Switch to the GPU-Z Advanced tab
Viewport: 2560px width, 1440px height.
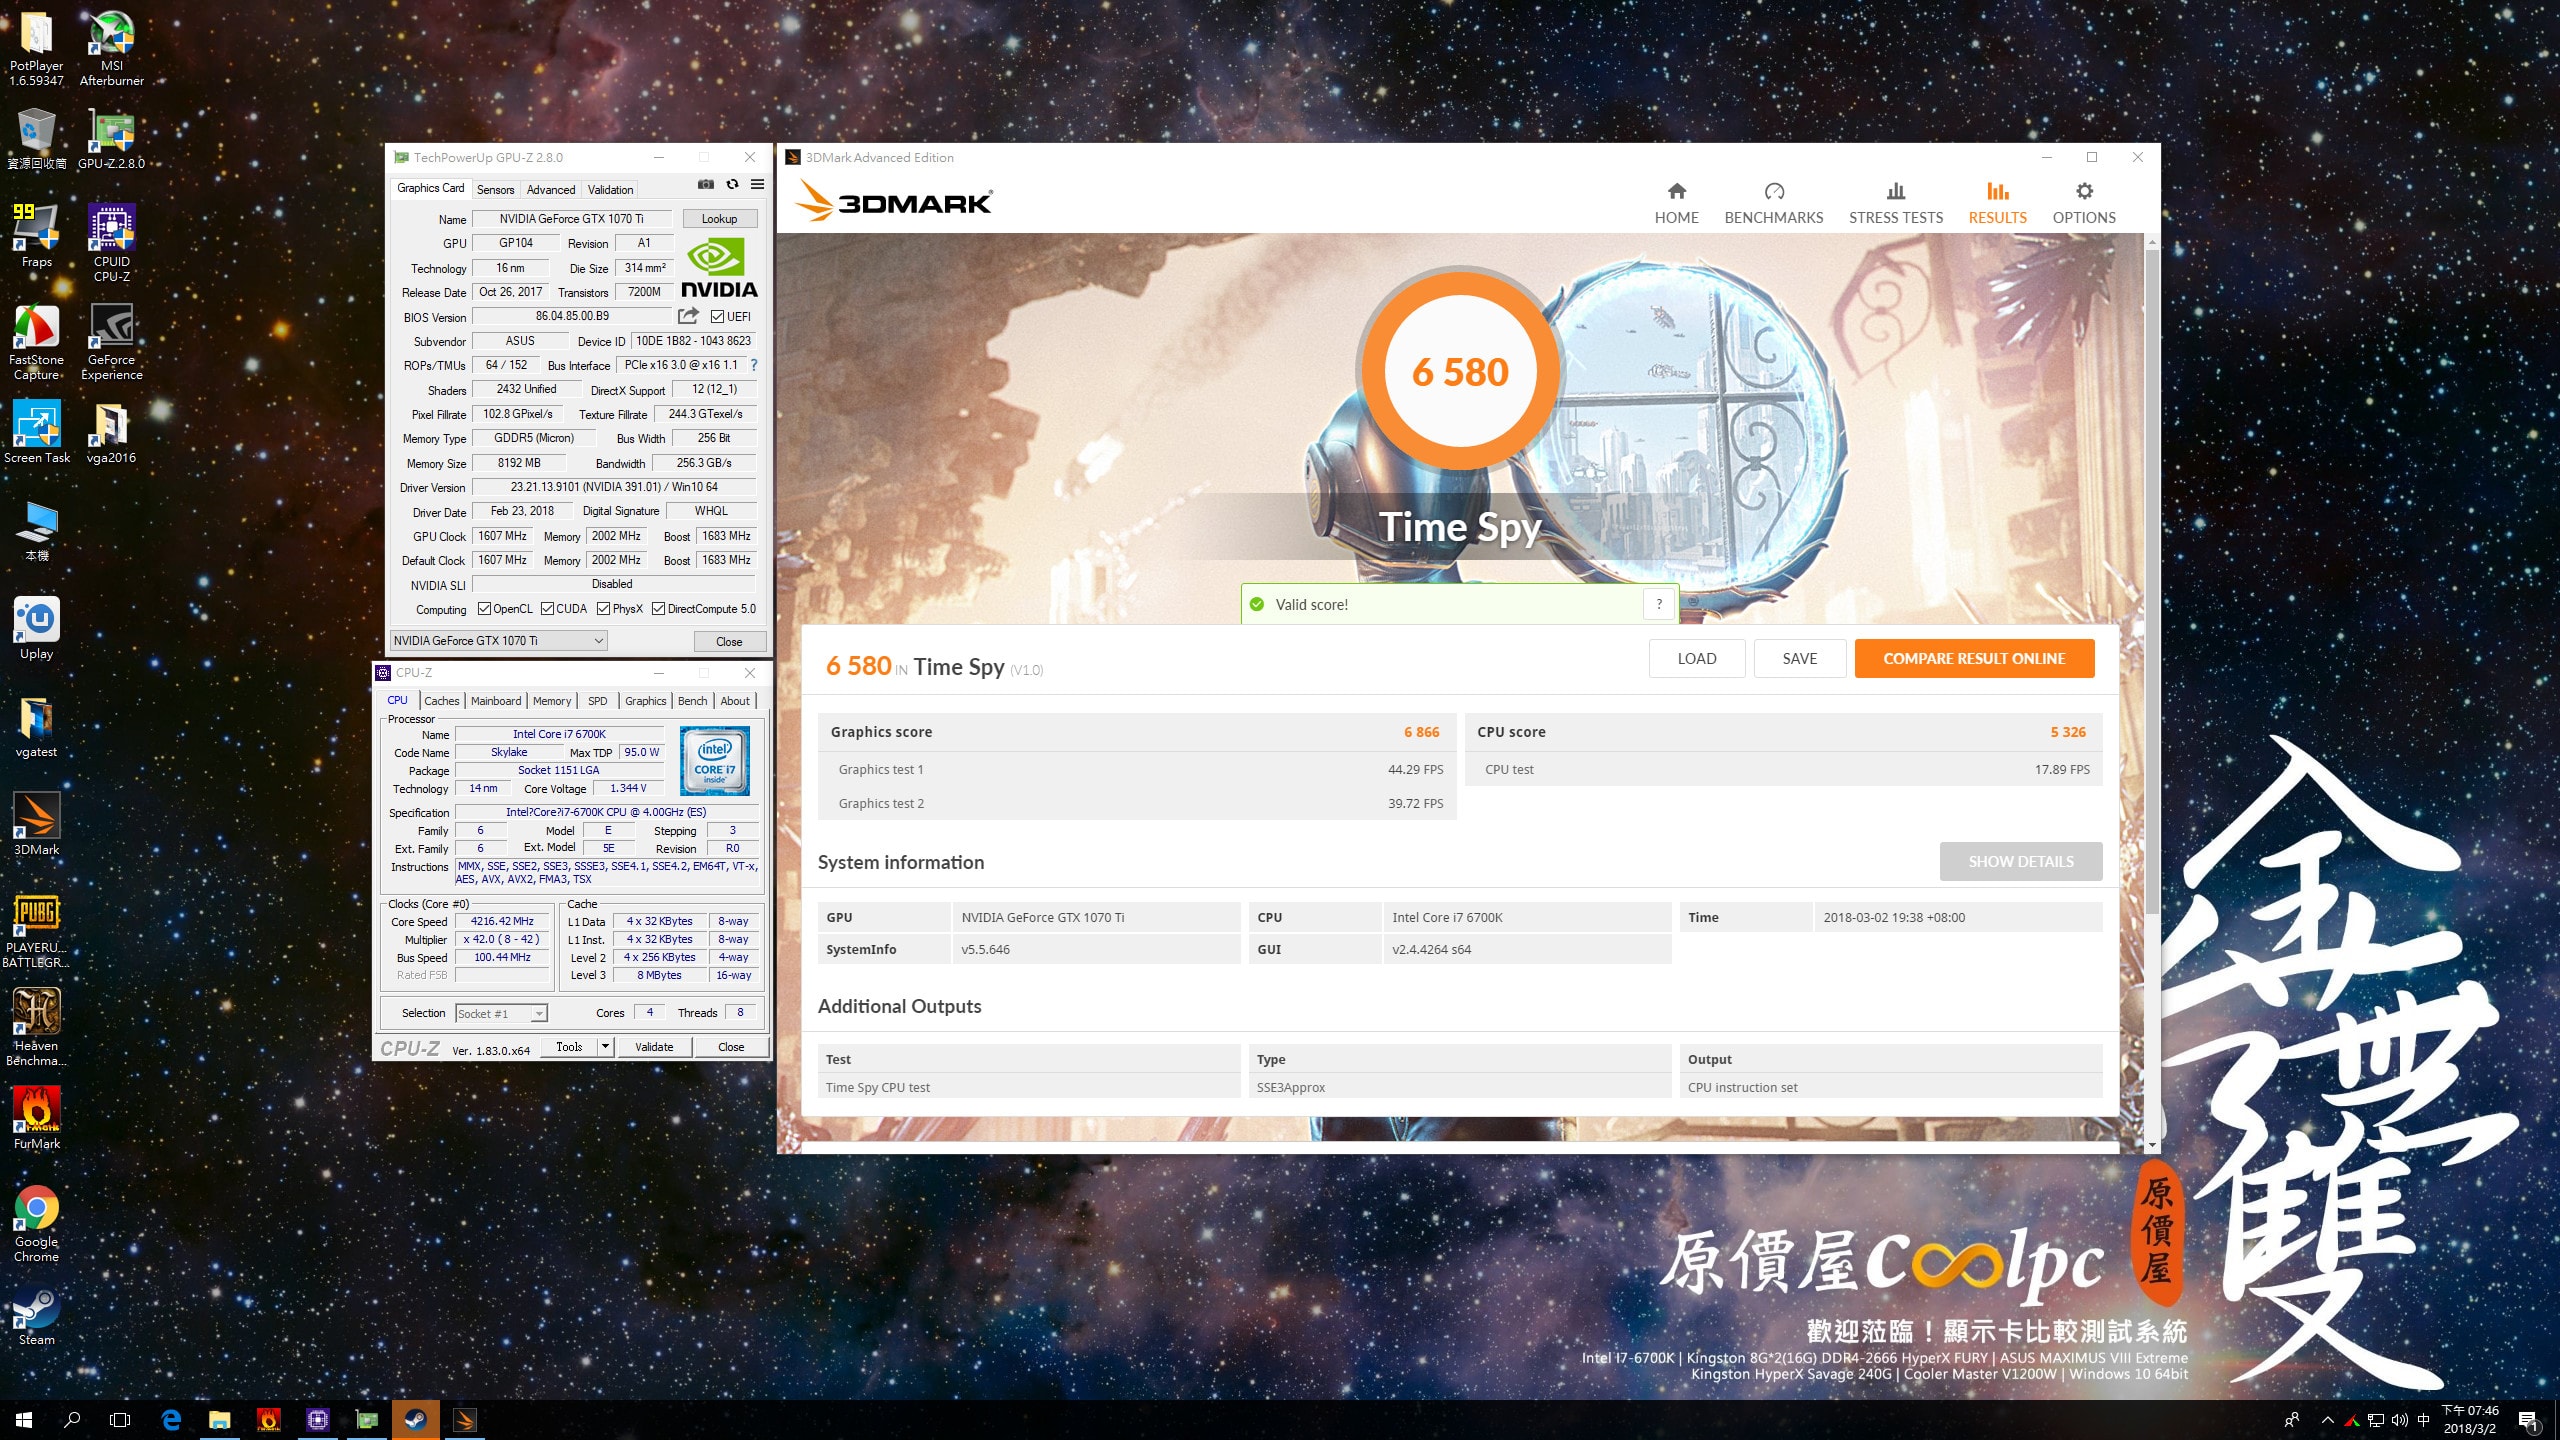point(551,189)
